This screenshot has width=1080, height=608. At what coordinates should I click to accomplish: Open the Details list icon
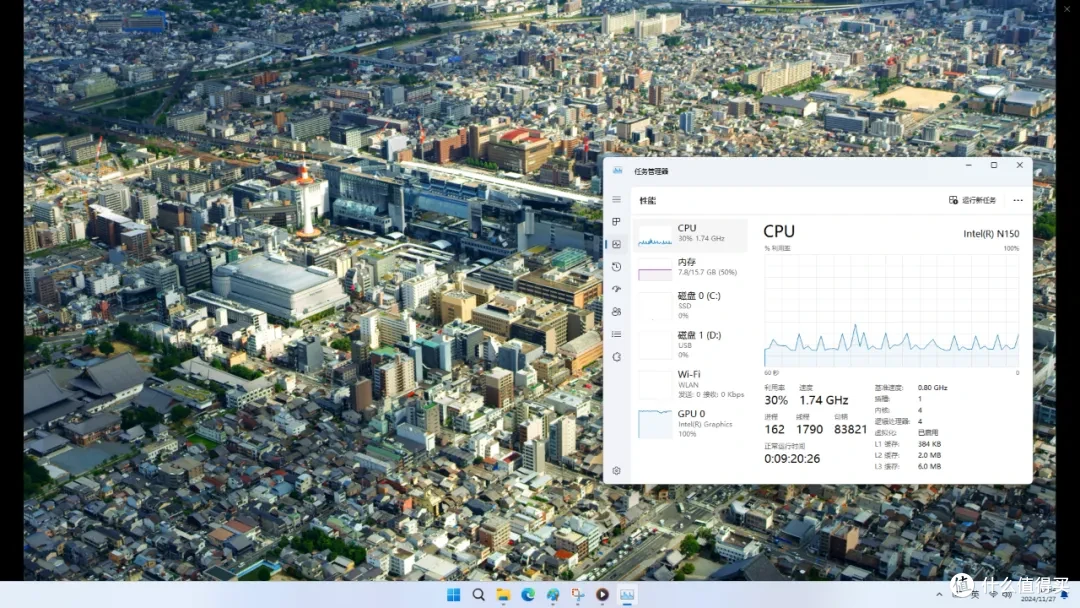click(616, 335)
